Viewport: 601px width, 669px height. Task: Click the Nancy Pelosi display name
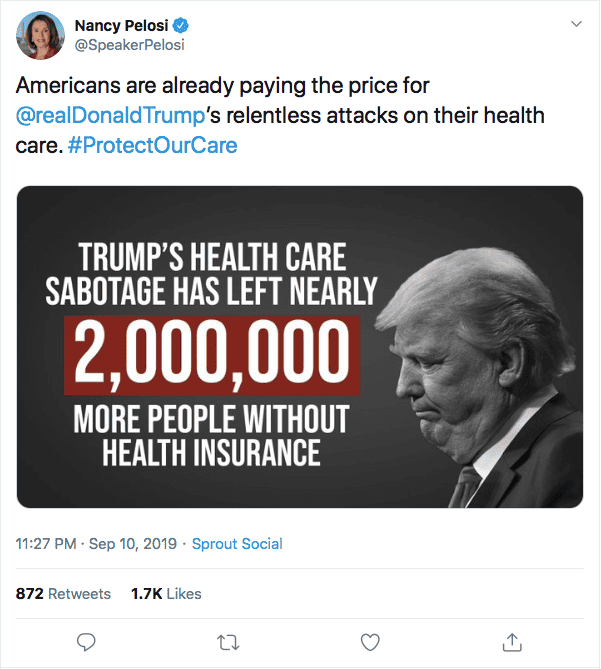[x=121, y=24]
